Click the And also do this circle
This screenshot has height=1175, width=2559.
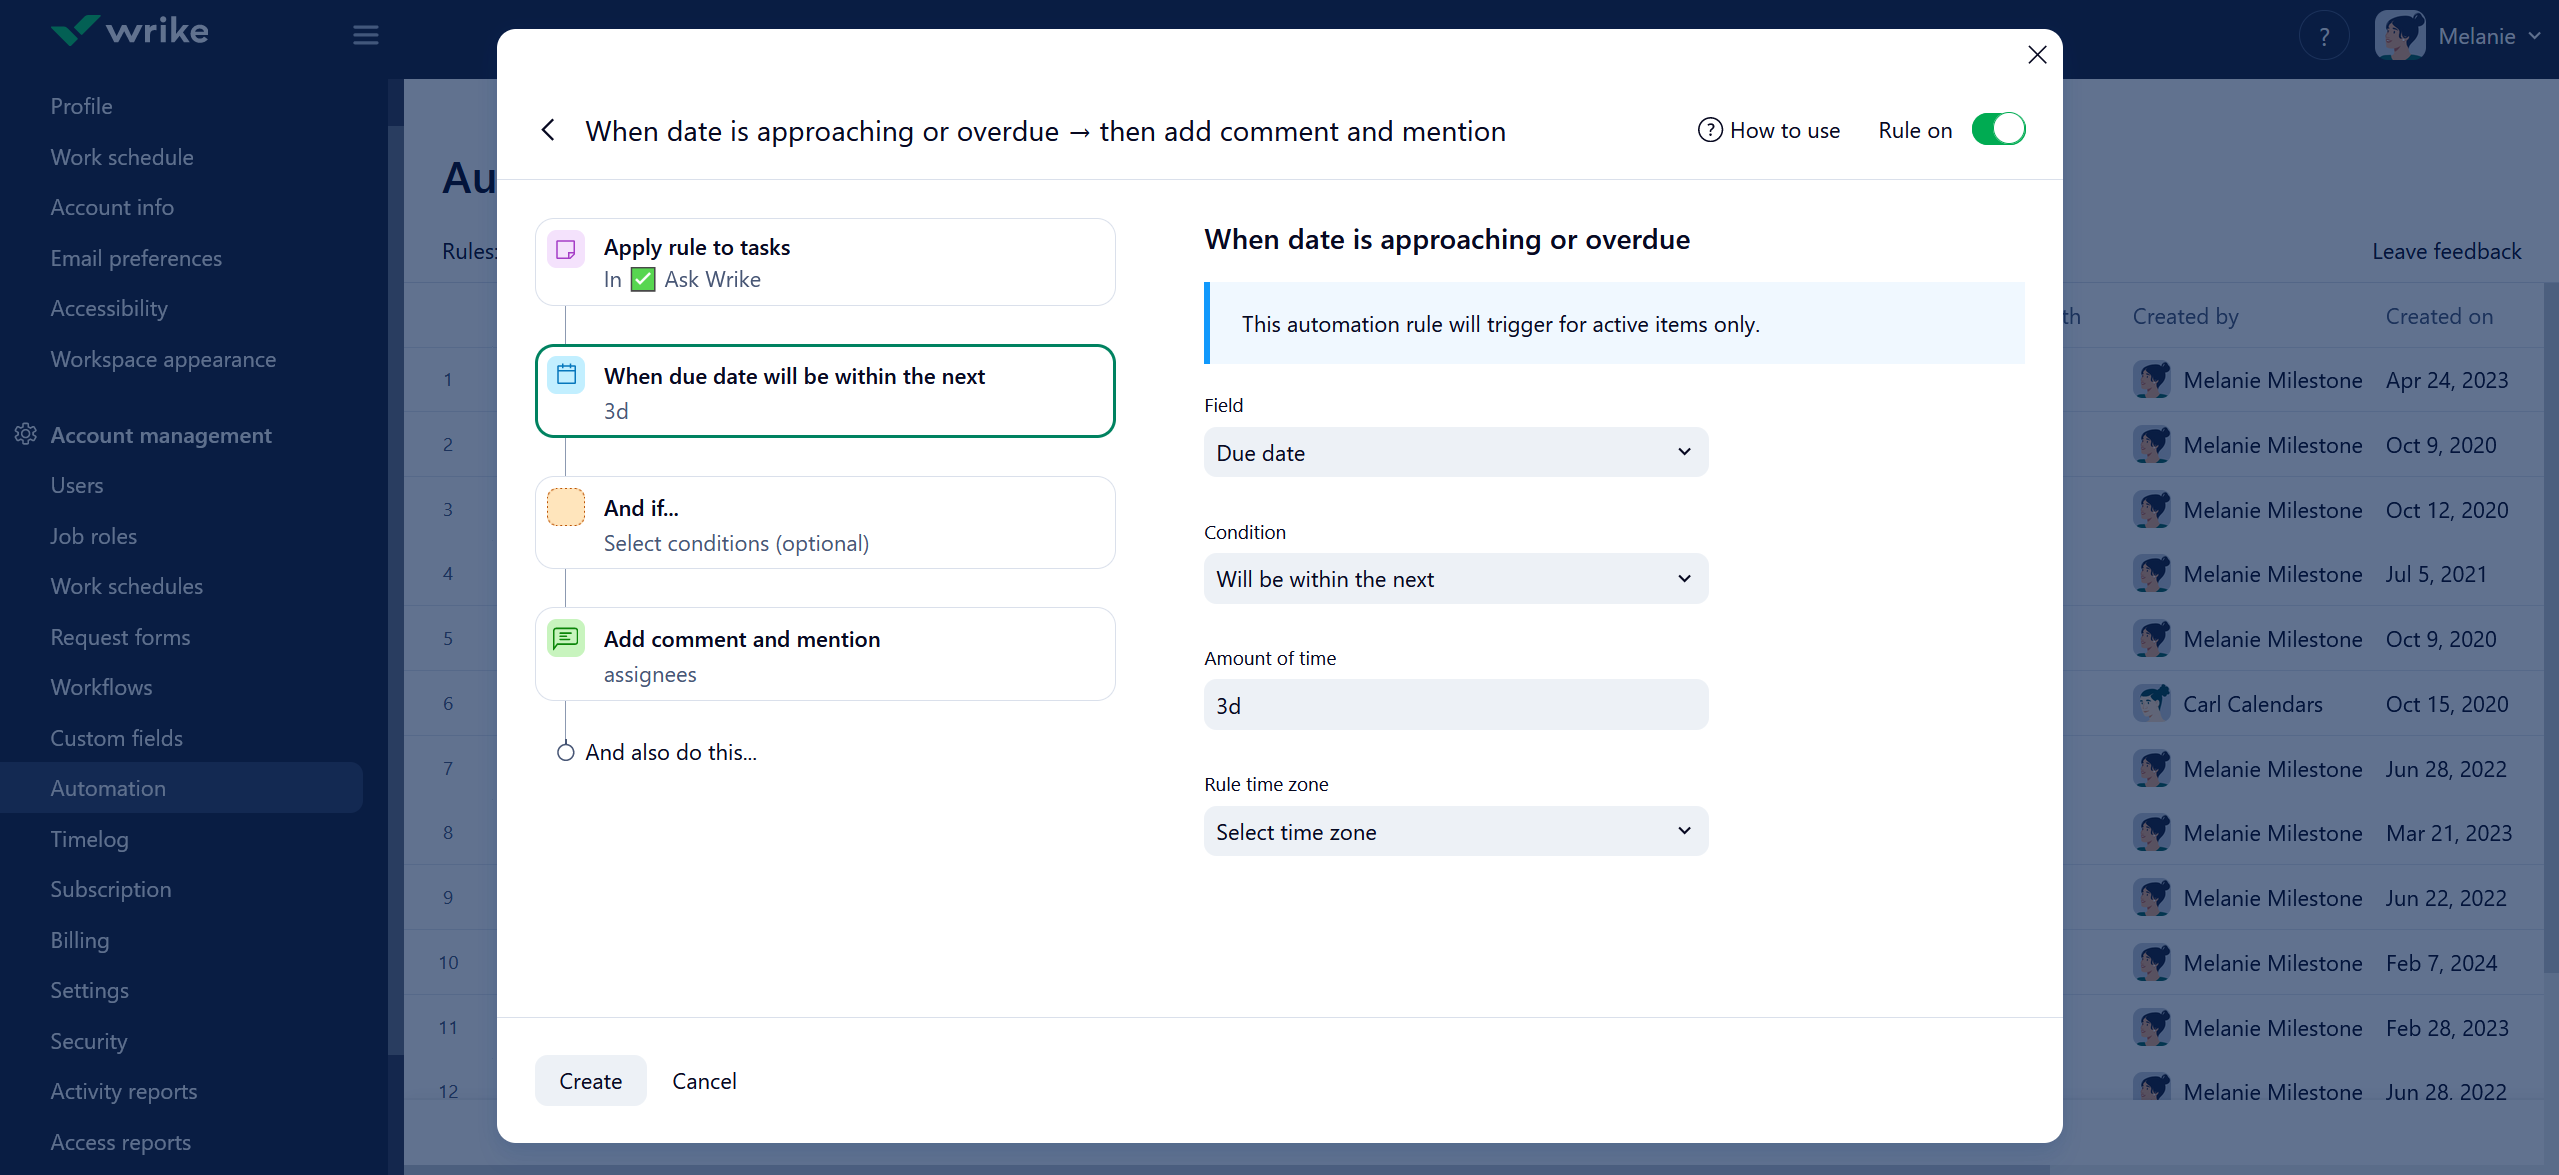tap(566, 752)
